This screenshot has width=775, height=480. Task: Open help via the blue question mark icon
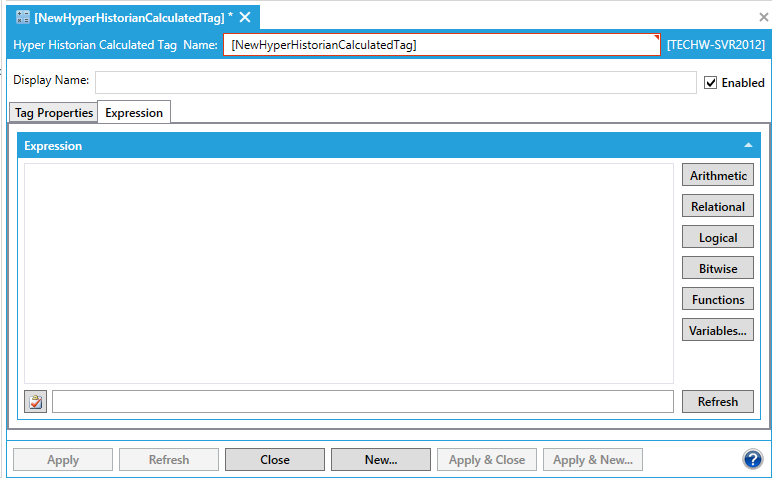click(x=752, y=460)
